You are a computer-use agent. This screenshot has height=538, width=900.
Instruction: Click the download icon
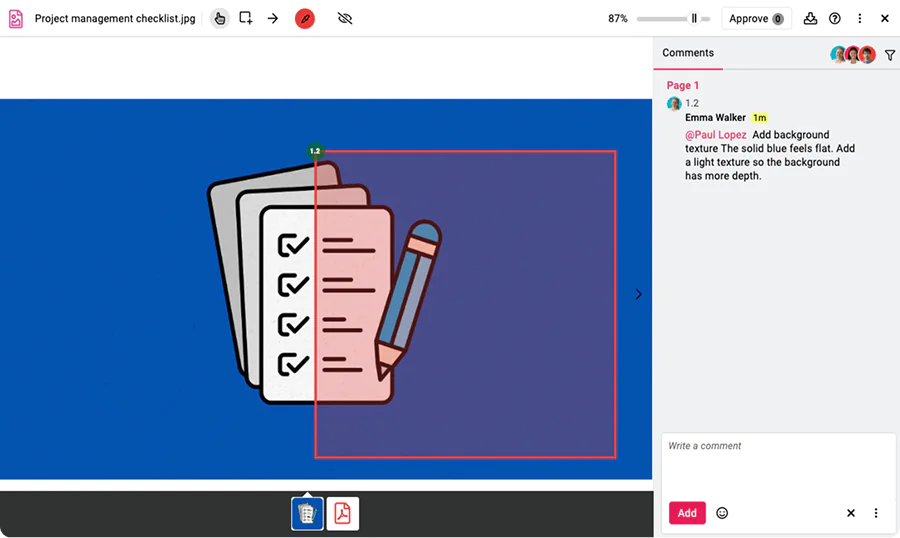pyautogui.click(x=810, y=18)
